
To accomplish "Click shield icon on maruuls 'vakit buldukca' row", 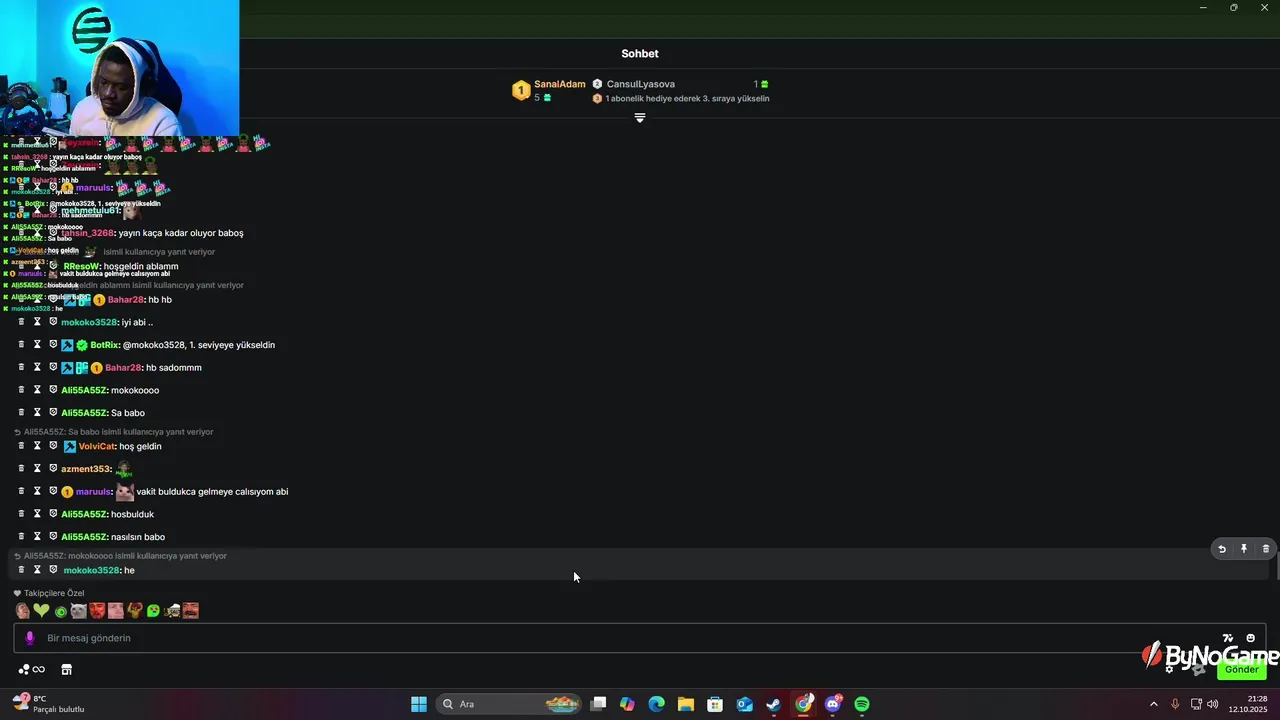I will coord(53,491).
